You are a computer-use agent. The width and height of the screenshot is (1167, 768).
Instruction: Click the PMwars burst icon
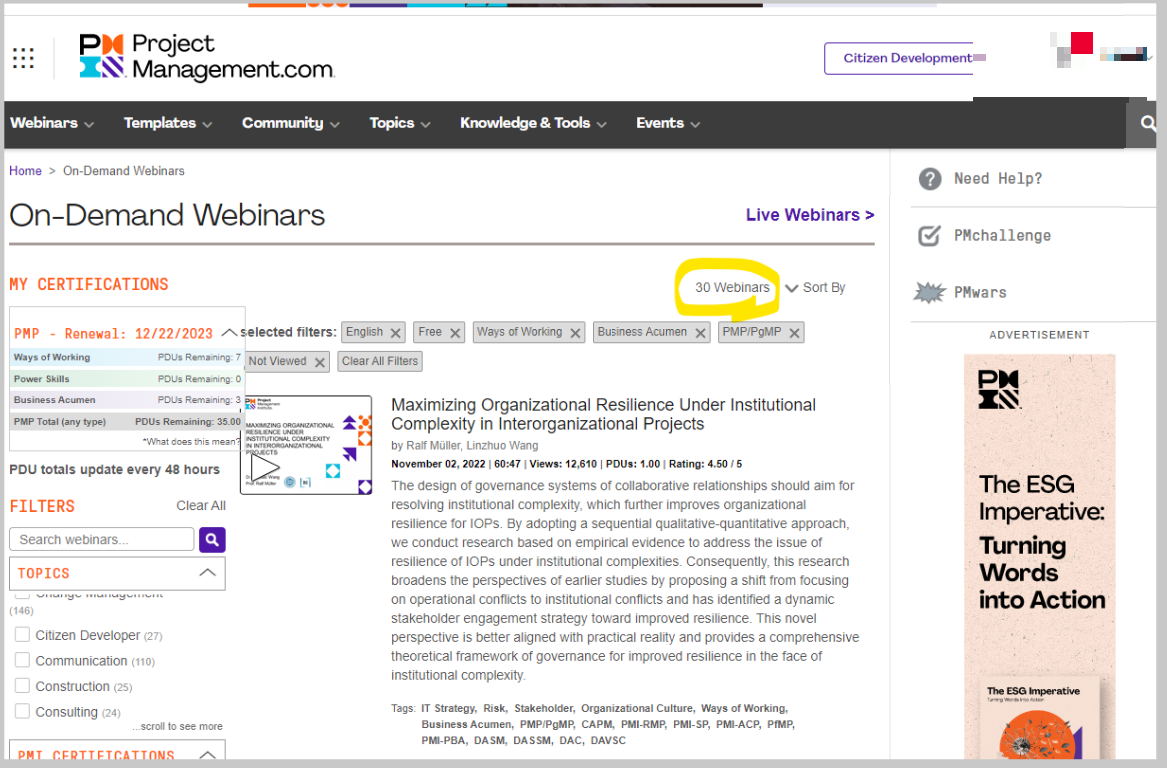929,292
